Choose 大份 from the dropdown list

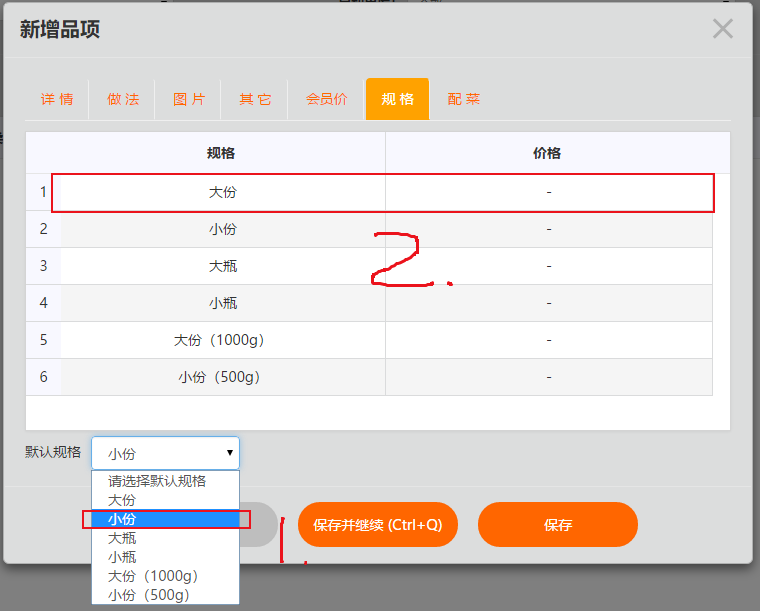[165, 500]
